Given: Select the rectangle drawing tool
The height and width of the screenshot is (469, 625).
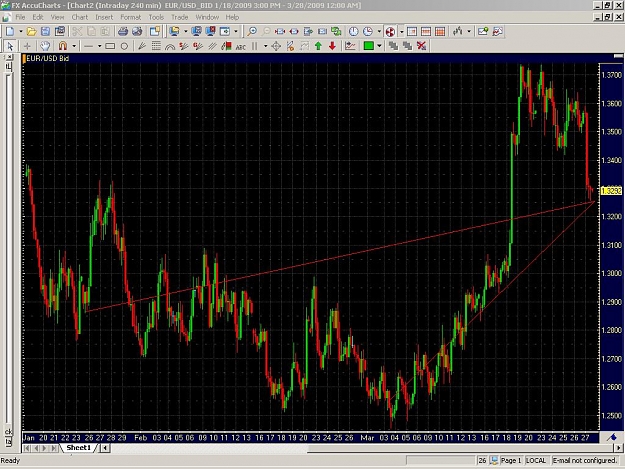Looking at the screenshot, I should point(110,46).
